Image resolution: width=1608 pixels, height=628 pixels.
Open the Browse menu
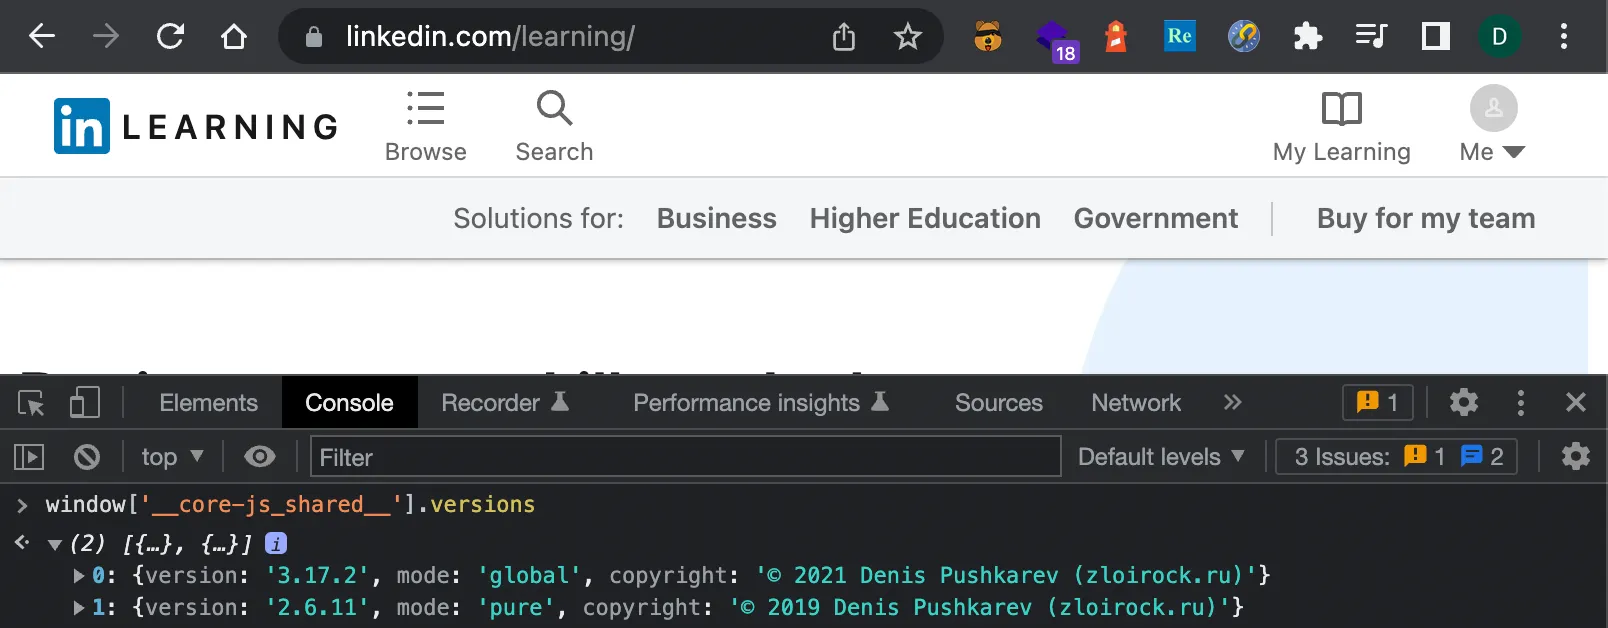point(426,126)
